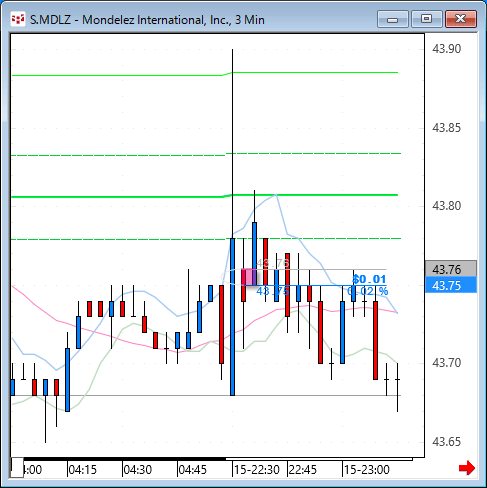Image resolution: width=487 pixels, height=488 pixels.
Task: Click the 15-22:30 time axis label
Action: click(x=256, y=470)
